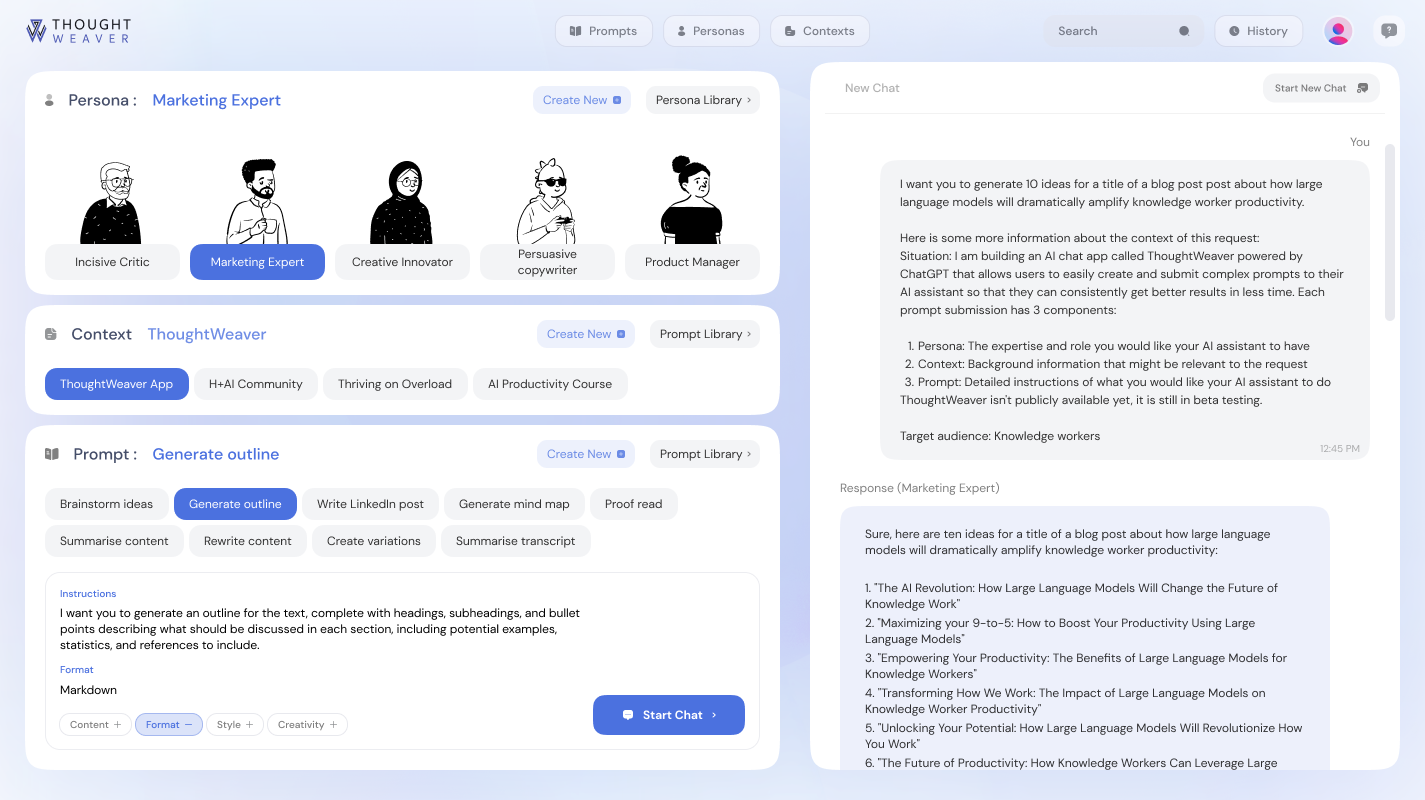Click the Start Chat button
Screen dimensions: 1425x800
coord(669,715)
